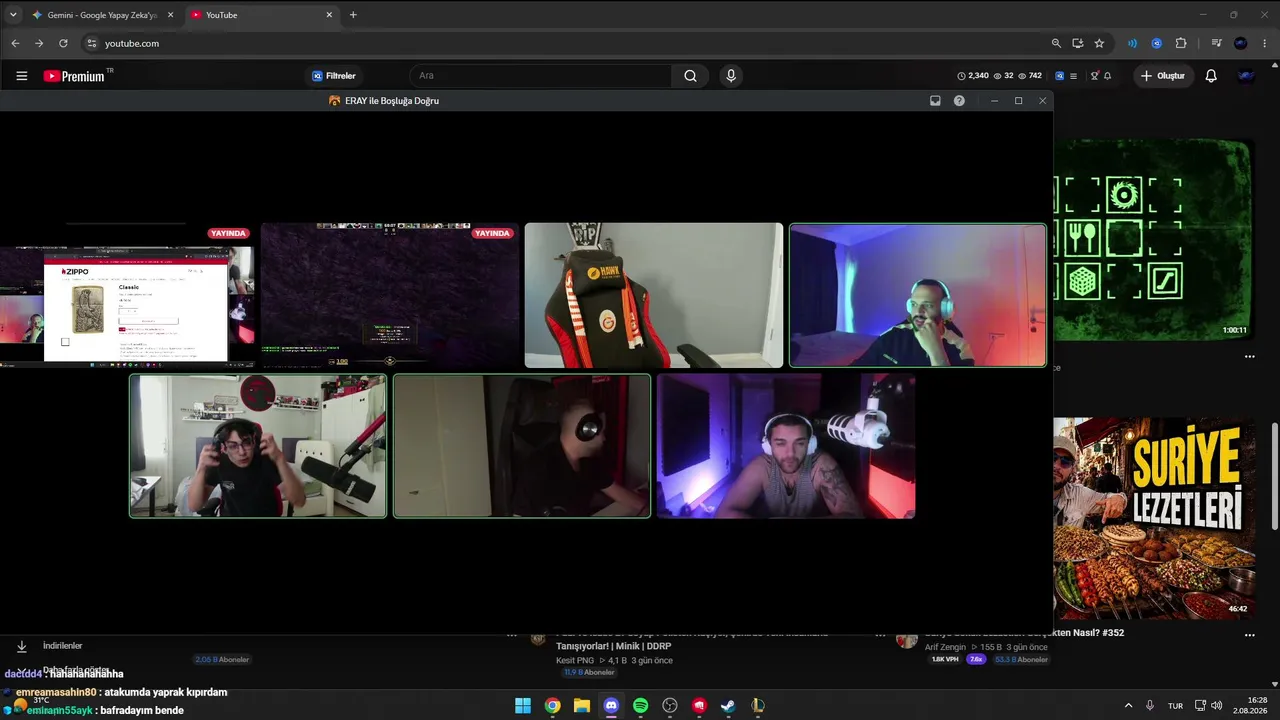Open the media control toolbar icon
Screen dimensions: 1280x720
[1216, 43]
